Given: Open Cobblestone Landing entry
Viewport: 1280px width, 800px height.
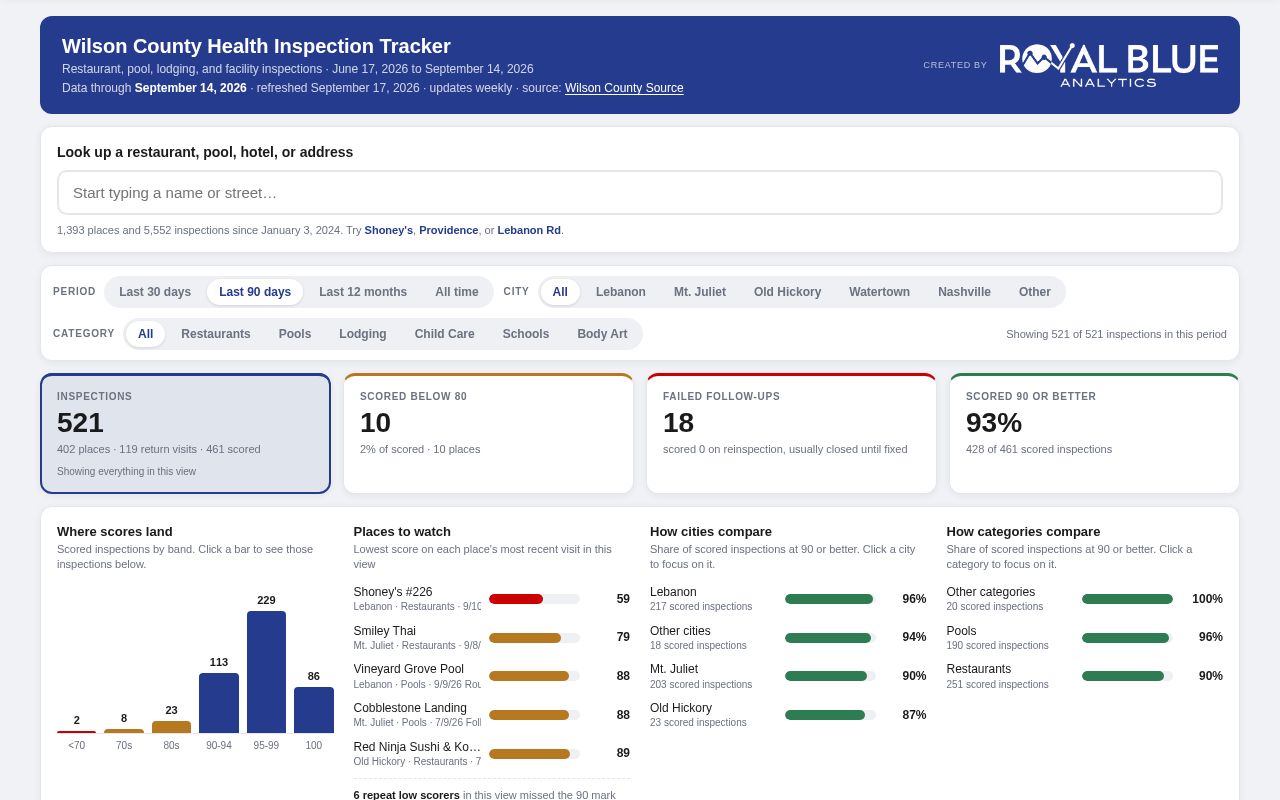Looking at the screenshot, I should pos(492,715).
